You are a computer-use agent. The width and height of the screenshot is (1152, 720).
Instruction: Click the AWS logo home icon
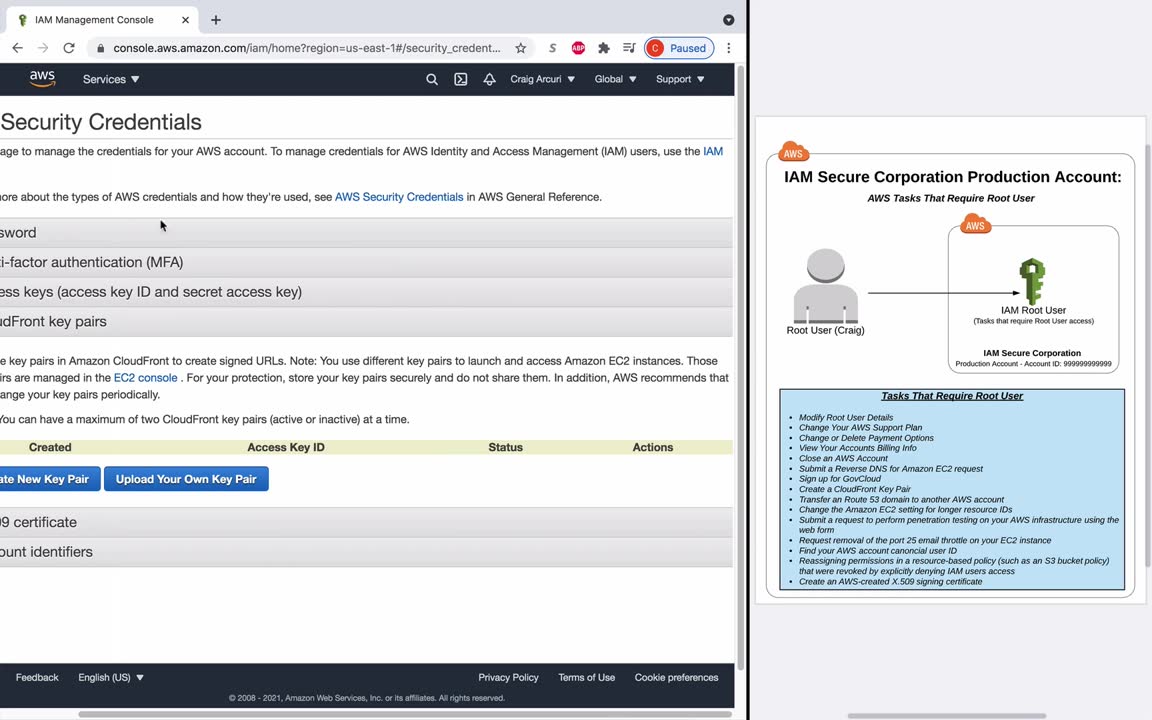click(x=42, y=79)
